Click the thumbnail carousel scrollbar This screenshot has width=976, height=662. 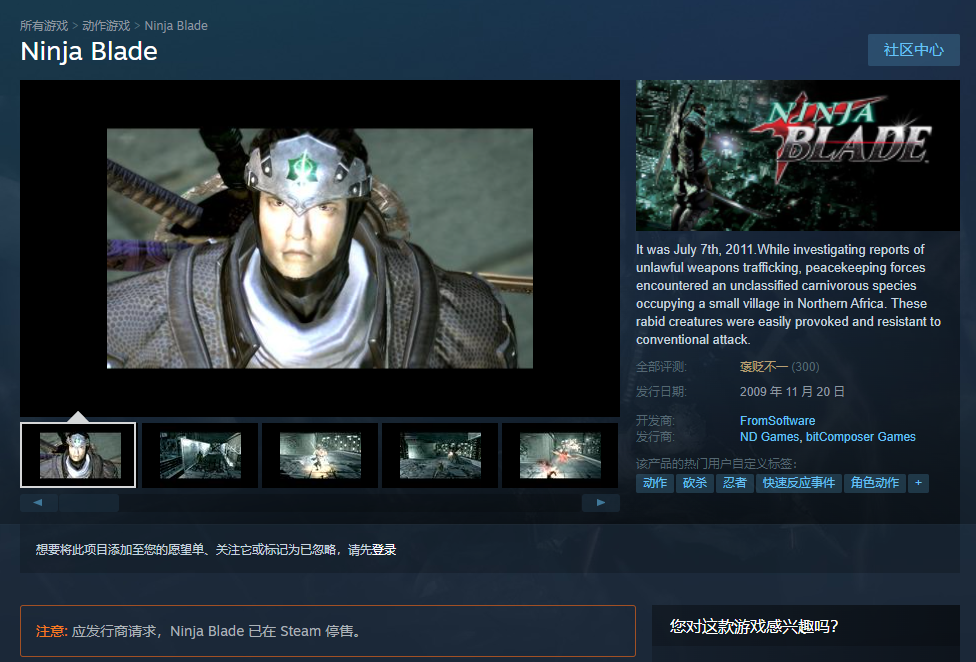point(88,502)
